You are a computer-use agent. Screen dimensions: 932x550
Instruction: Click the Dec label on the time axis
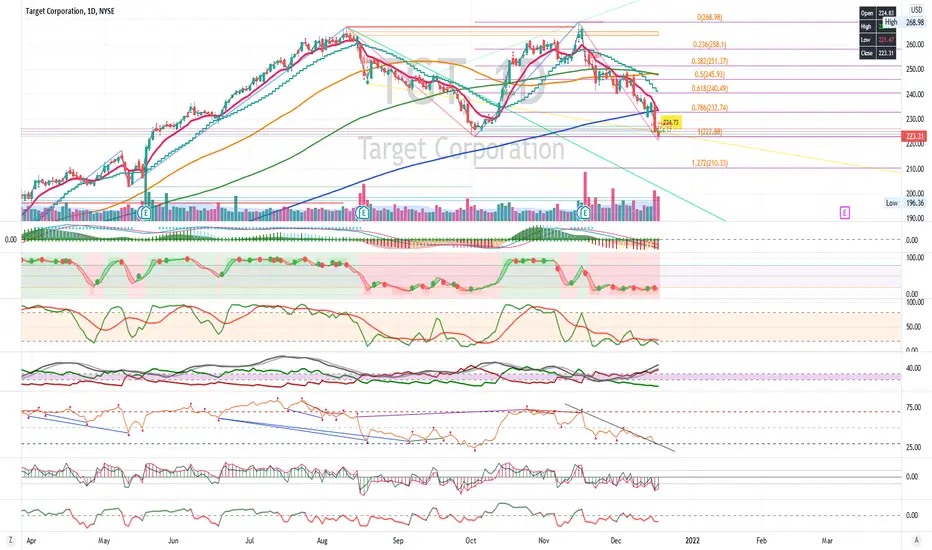[616, 541]
